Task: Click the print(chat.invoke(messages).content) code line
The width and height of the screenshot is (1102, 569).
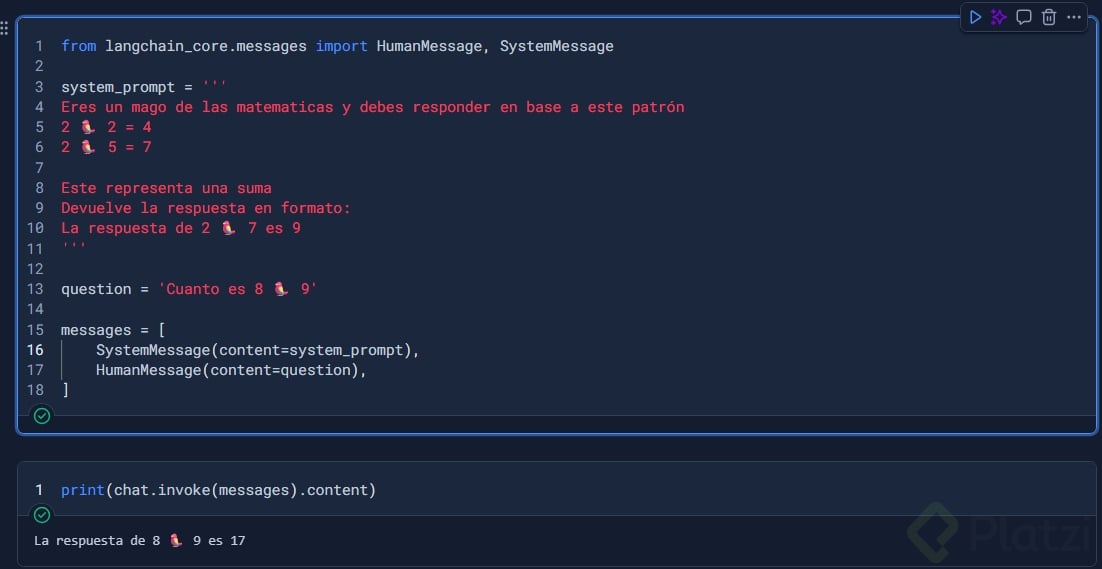Action: (x=218, y=490)
